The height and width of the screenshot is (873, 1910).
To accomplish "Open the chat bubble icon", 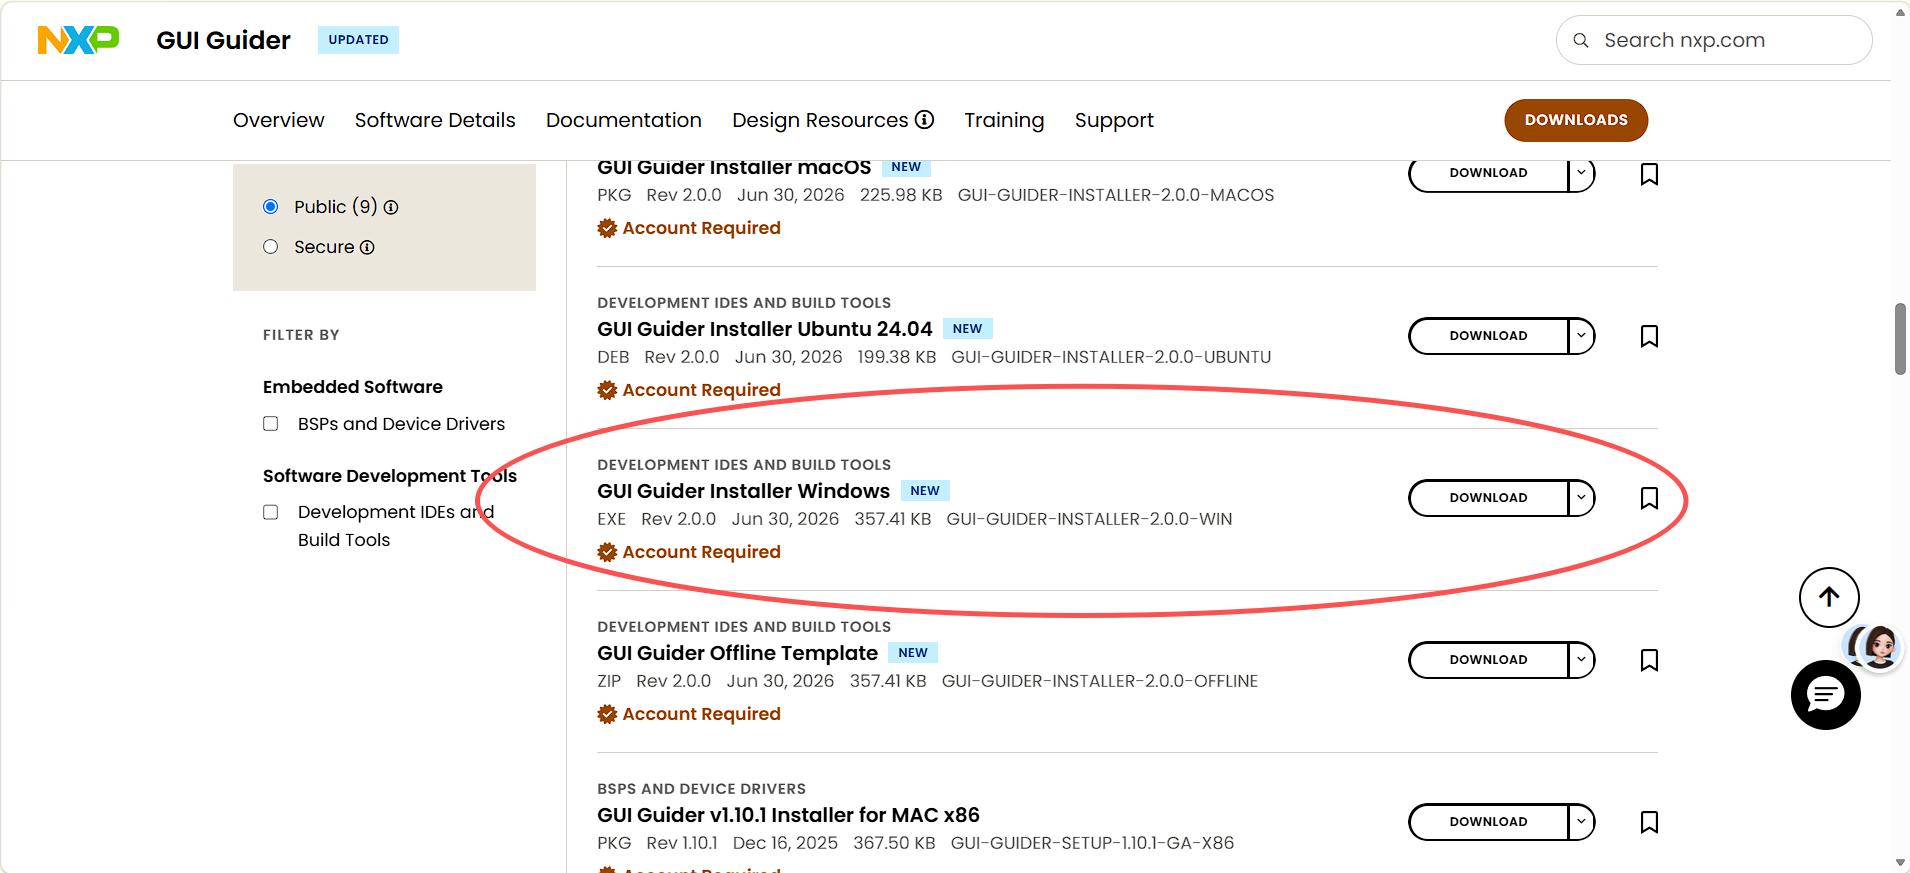I will tap(1825, 695).
